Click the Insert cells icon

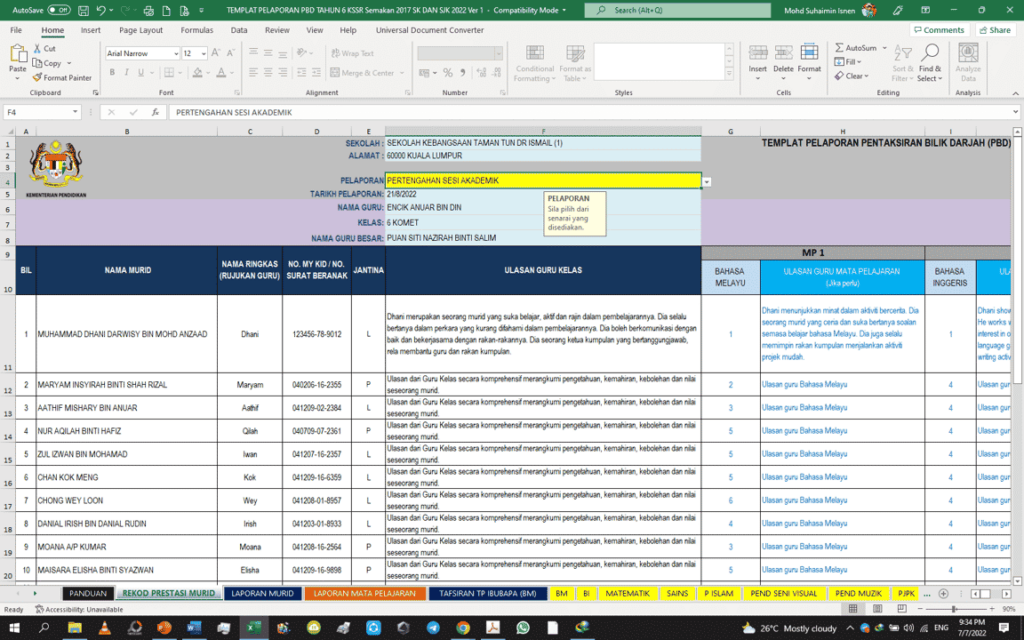(758, 57)
